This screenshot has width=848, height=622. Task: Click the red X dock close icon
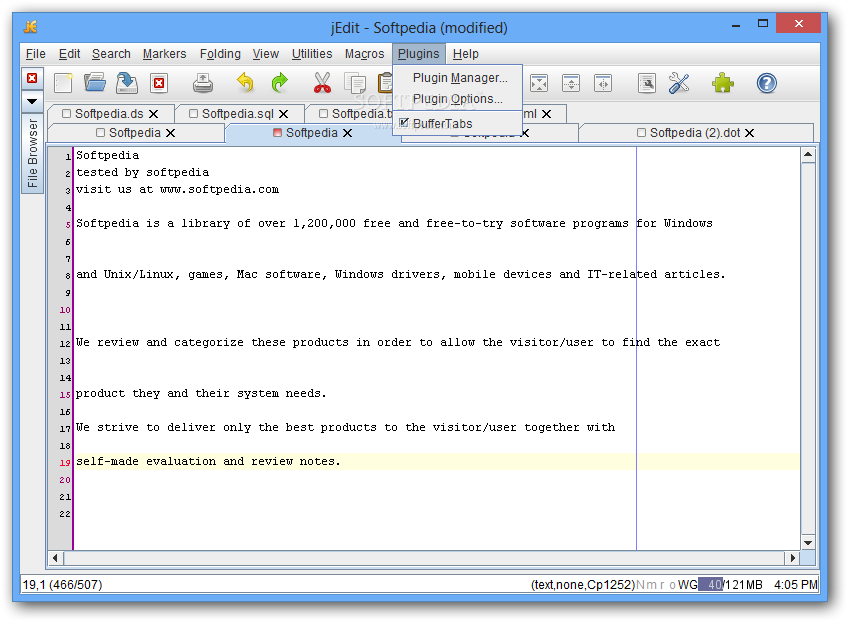point(32,78)
